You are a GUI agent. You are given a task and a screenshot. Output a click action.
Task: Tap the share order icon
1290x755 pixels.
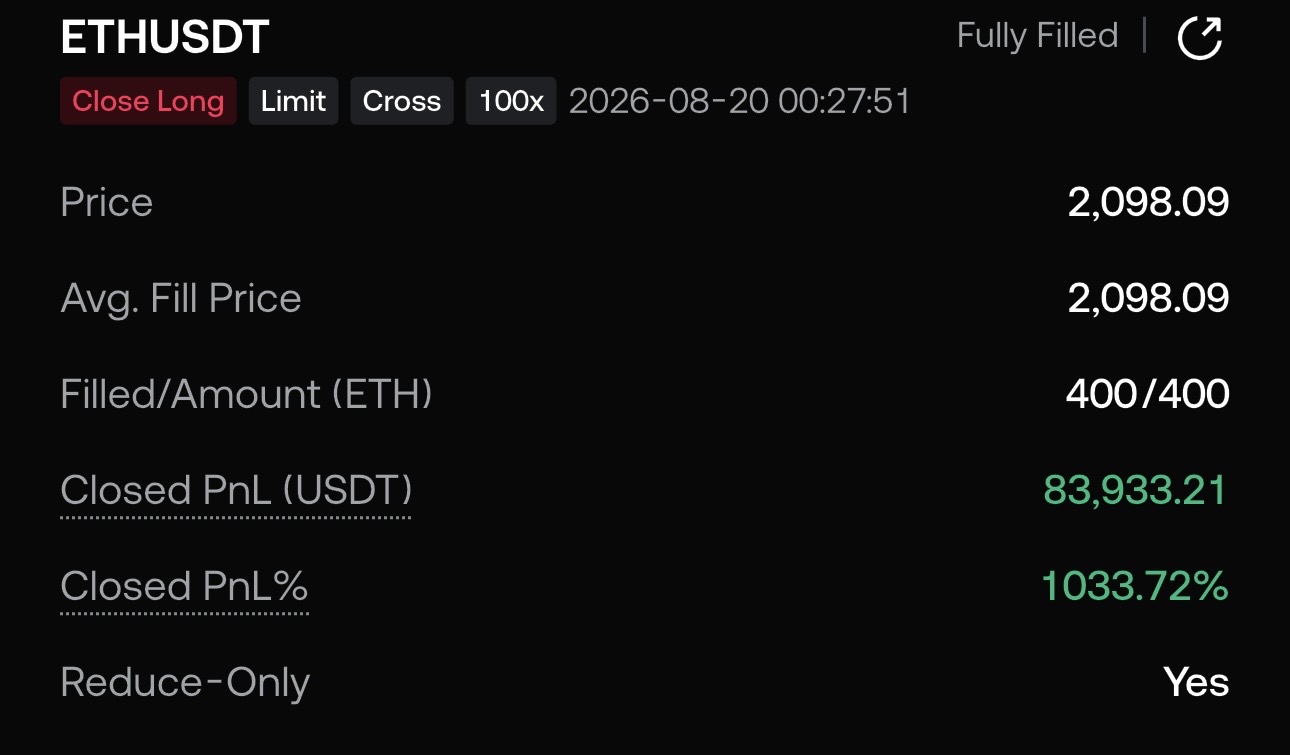point(1200,38)
